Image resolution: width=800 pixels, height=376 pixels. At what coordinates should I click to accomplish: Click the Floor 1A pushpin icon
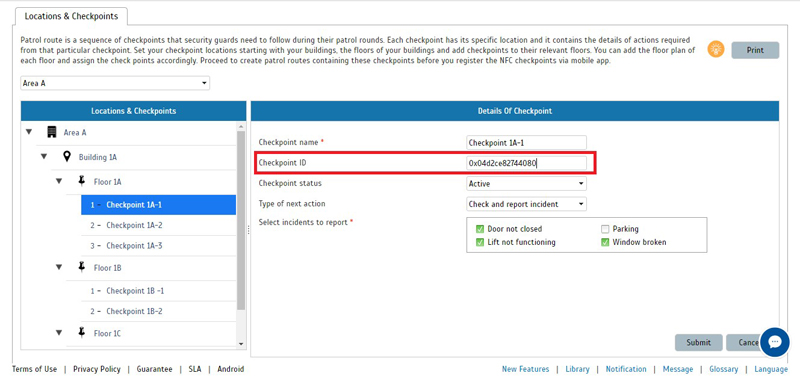[82, 181]
